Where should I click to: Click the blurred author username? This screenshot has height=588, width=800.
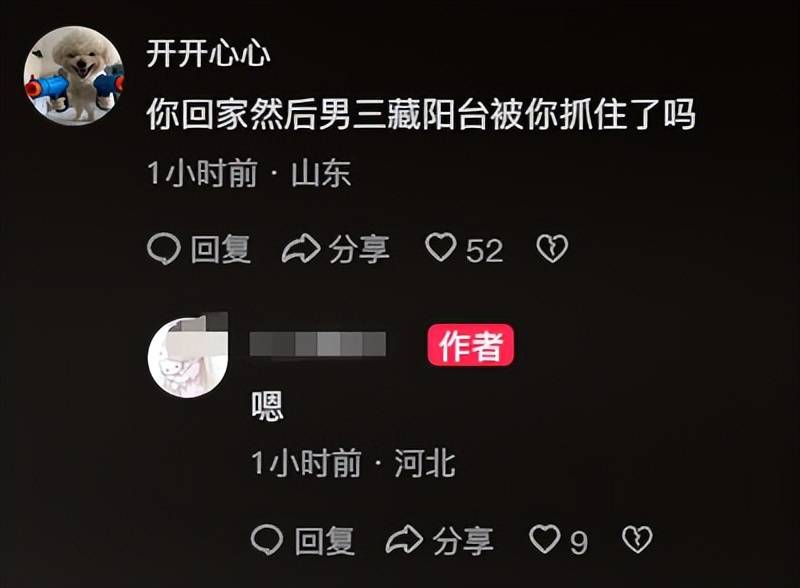(x=317, y=344)
